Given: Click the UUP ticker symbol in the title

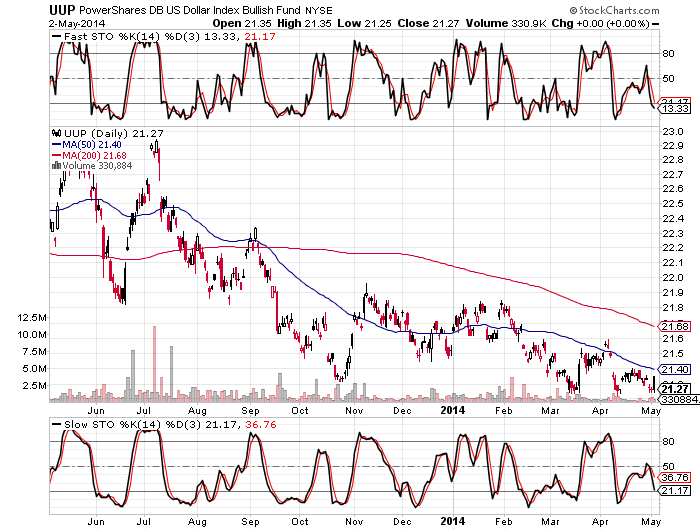Looking at the screenshot, I should pos(62,10).
